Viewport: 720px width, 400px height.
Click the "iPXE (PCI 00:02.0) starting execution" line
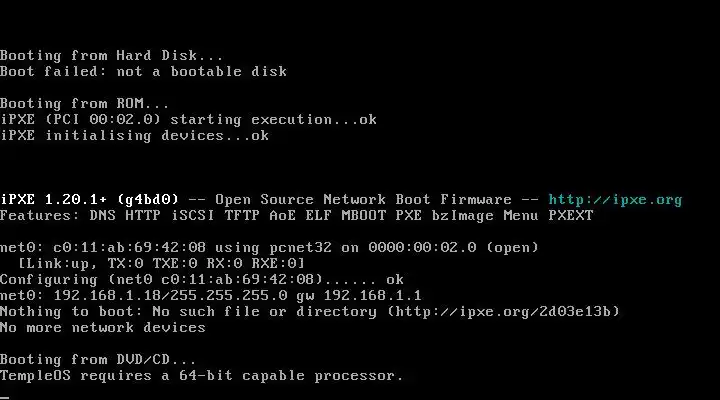188,119
